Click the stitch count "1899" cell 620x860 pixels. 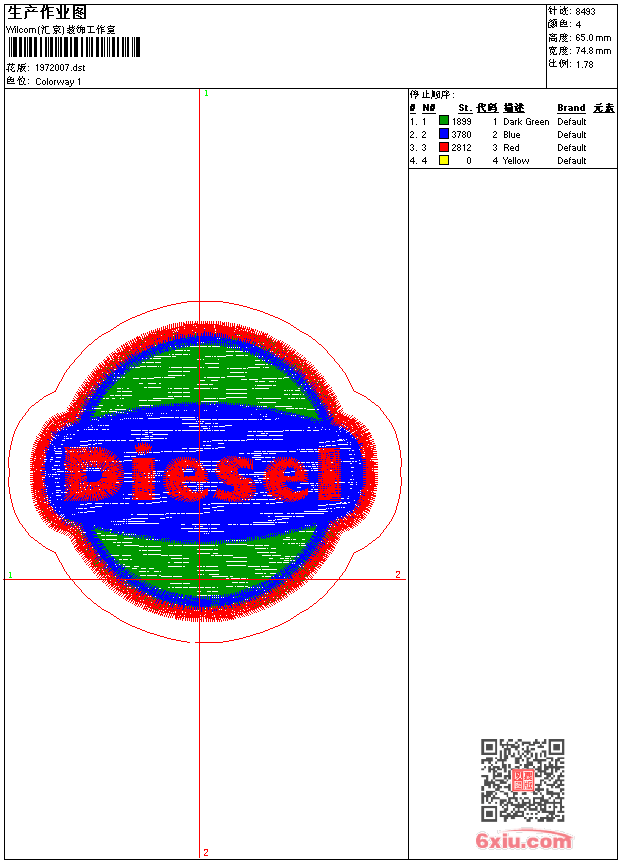(461, 121)
